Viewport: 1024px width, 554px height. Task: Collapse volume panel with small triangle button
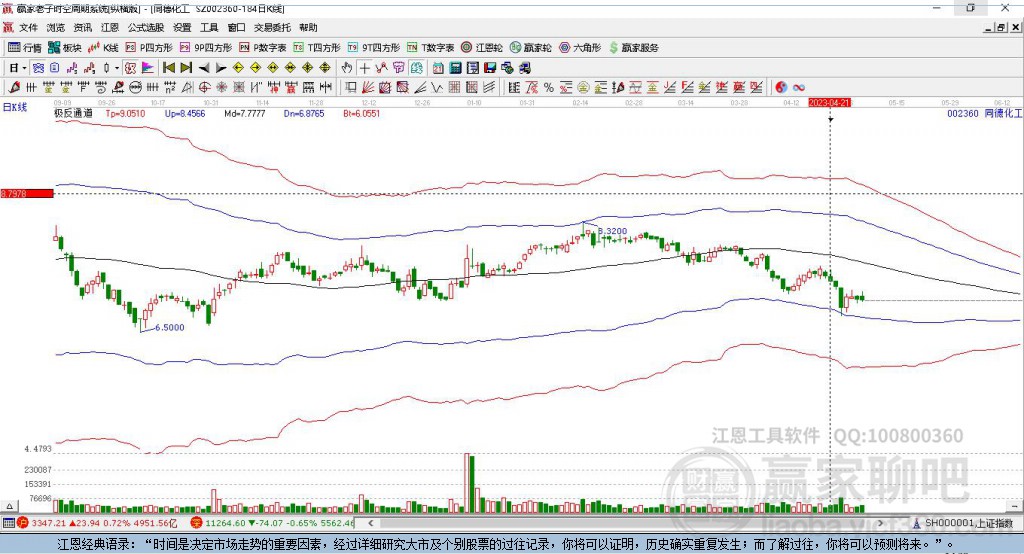9,506
